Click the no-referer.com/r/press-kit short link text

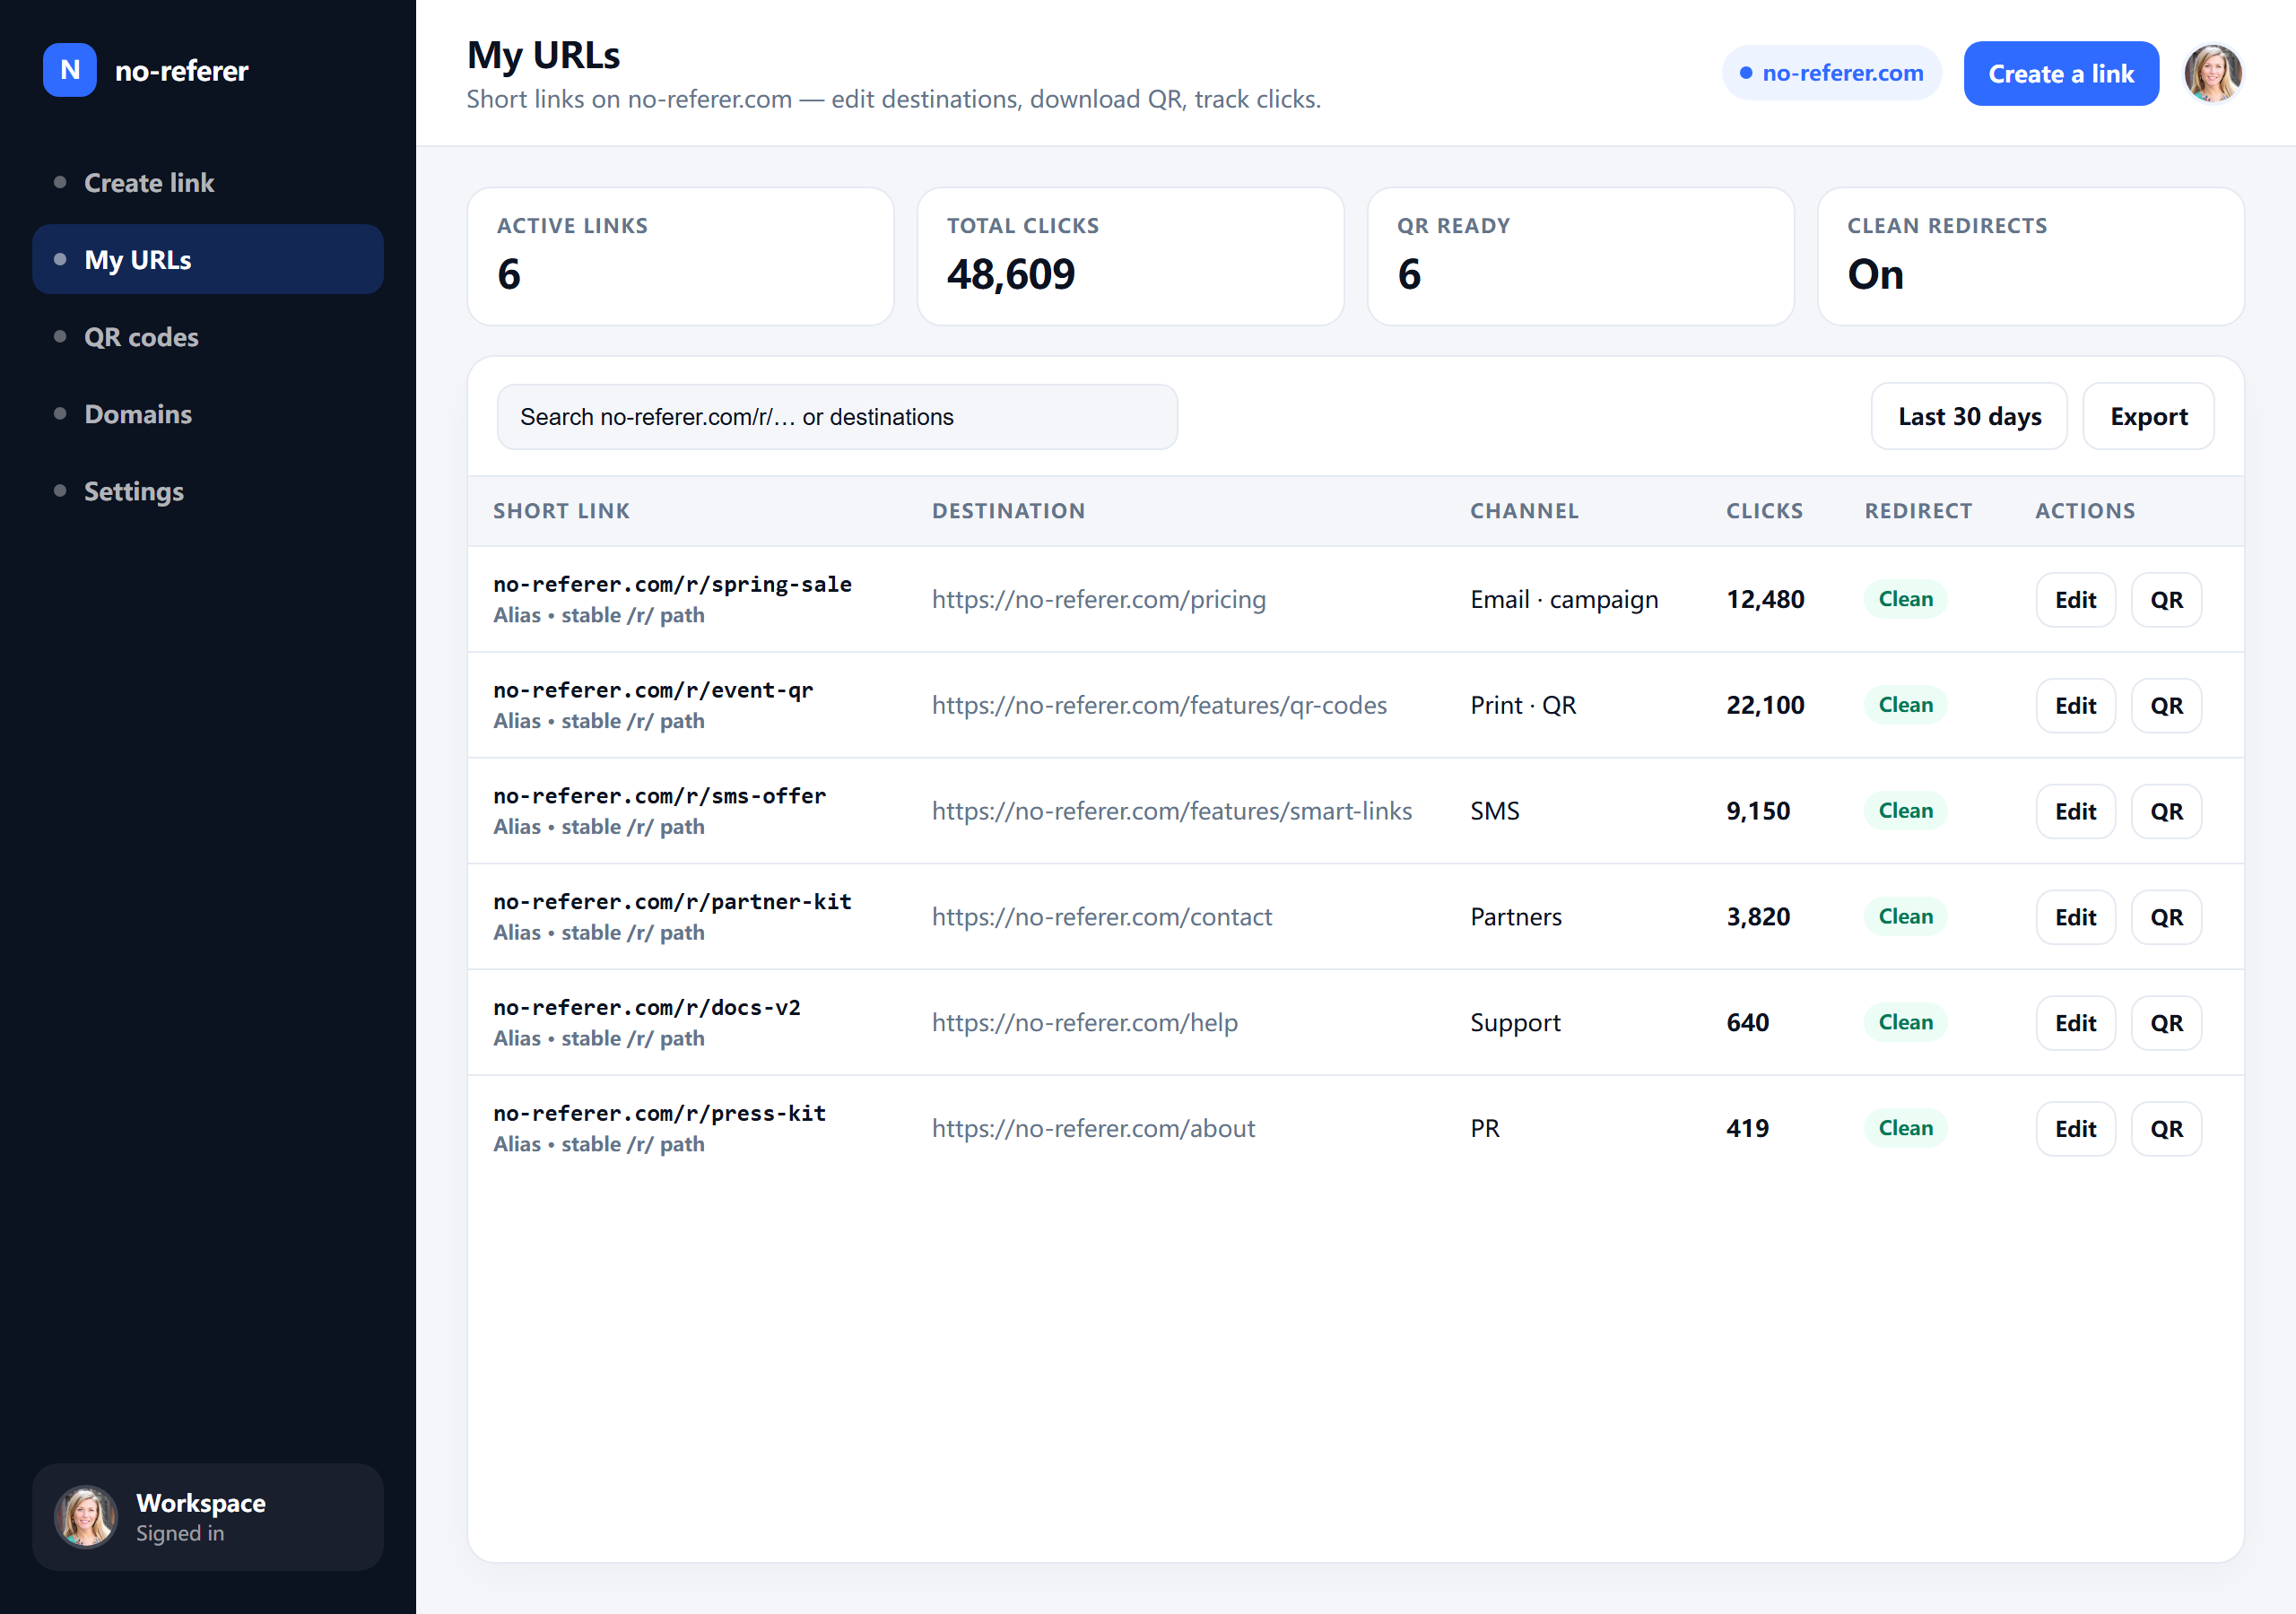659,1113
